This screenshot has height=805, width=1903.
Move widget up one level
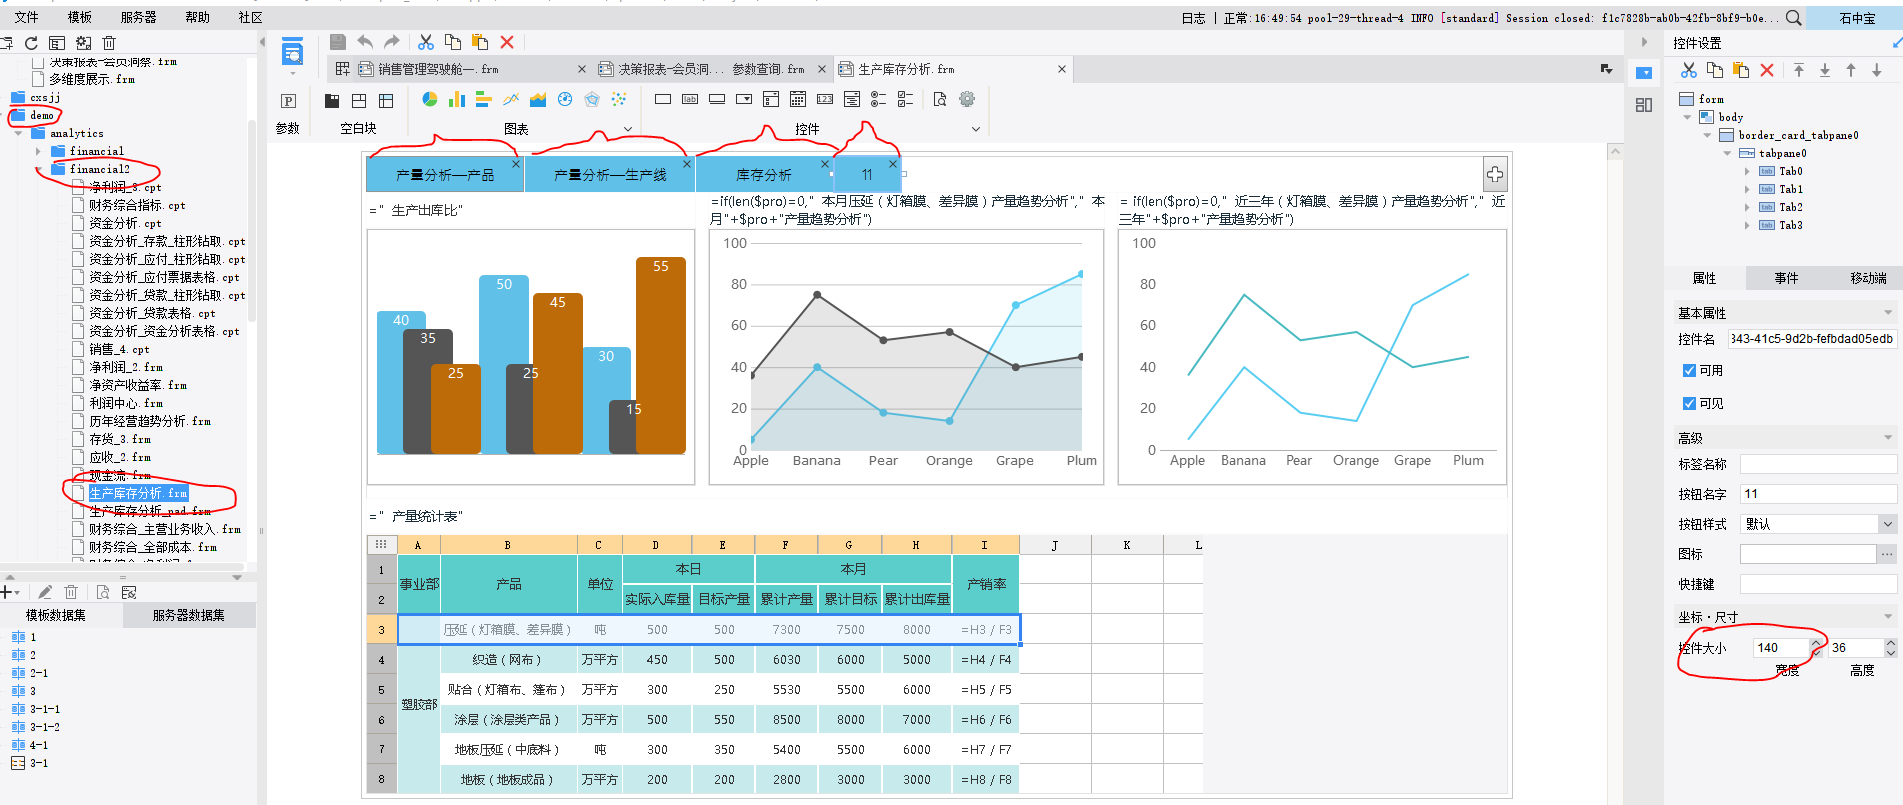[1851, 70]
